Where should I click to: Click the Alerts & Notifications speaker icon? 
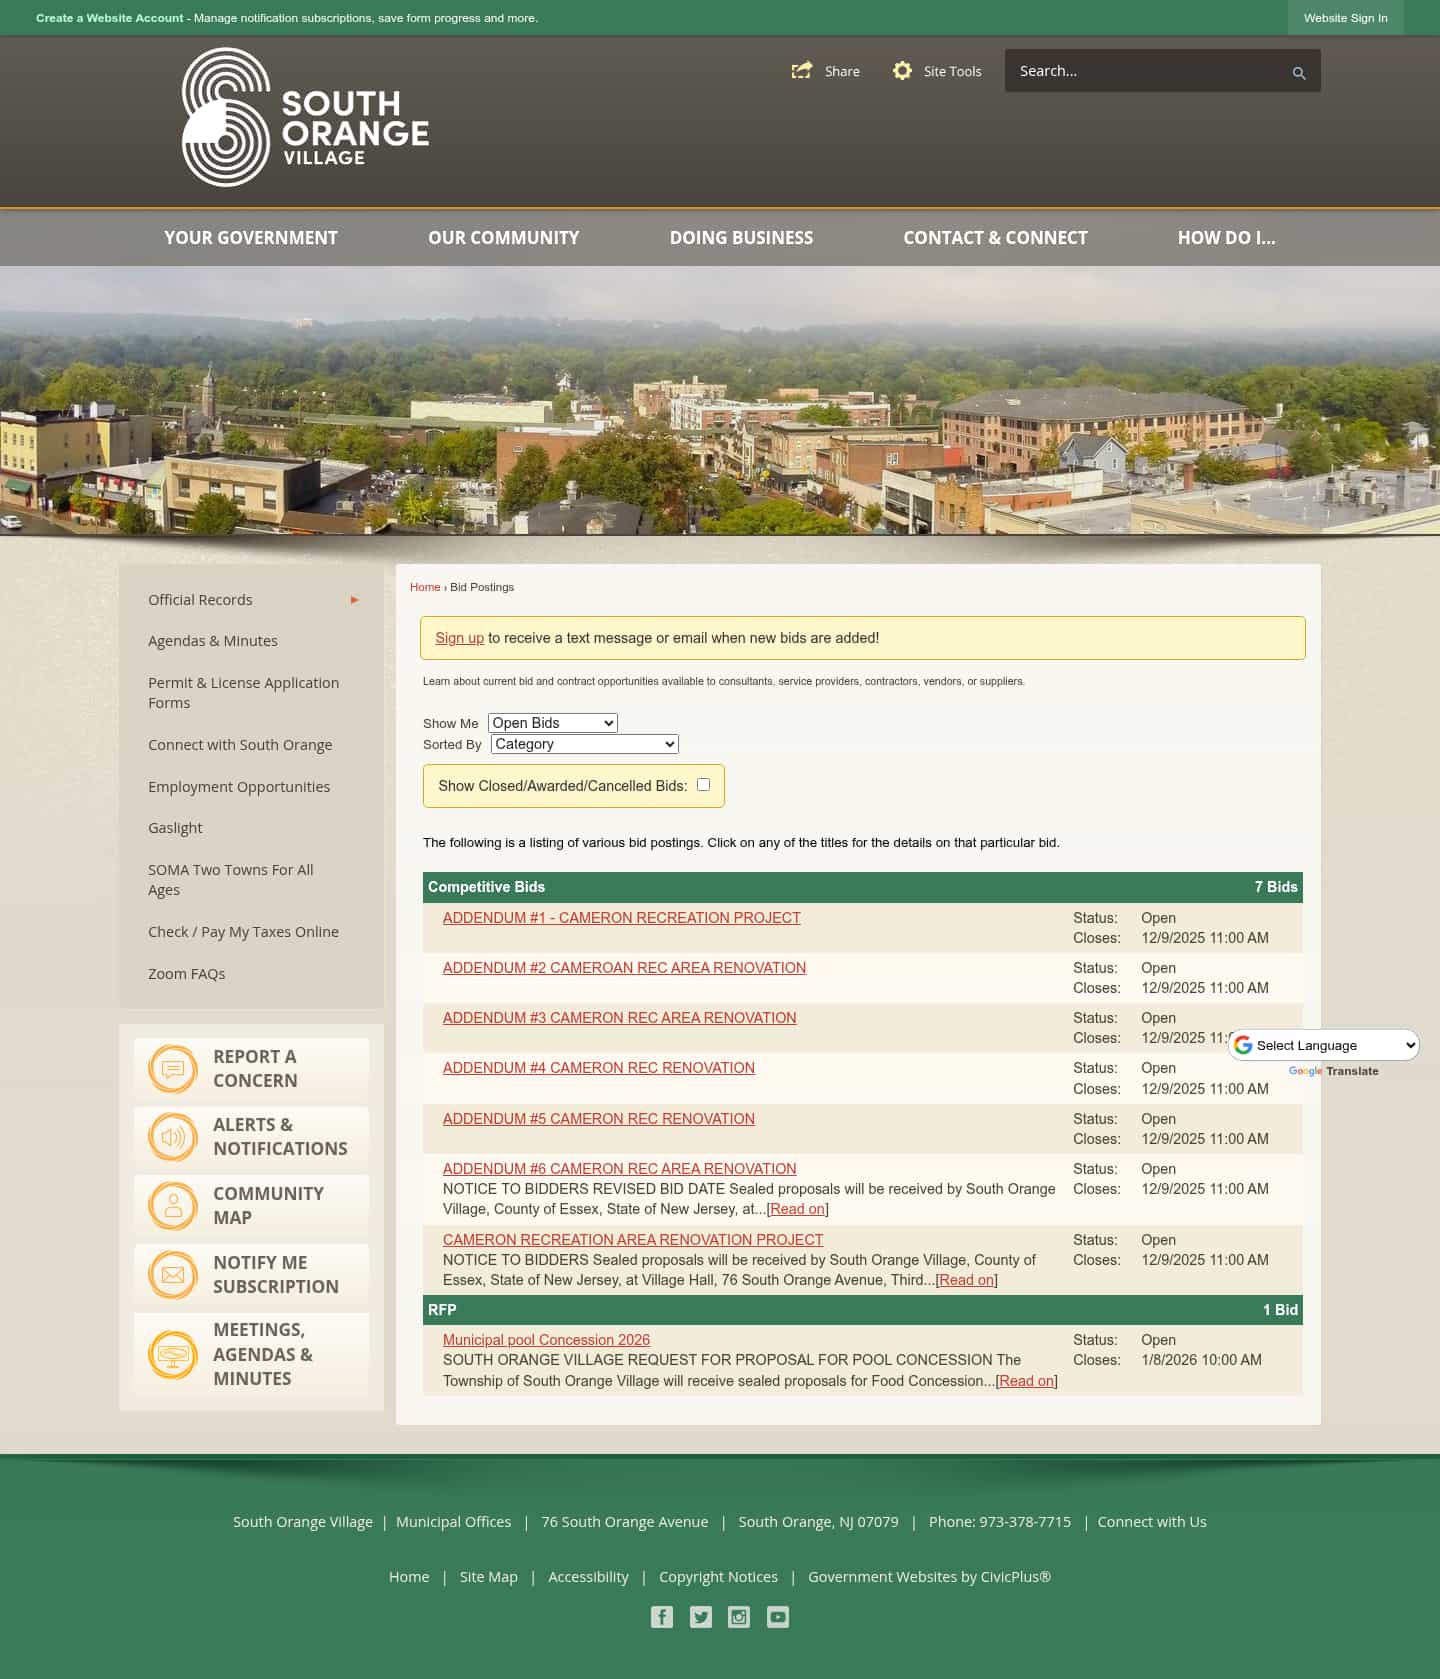point(173,1137)
